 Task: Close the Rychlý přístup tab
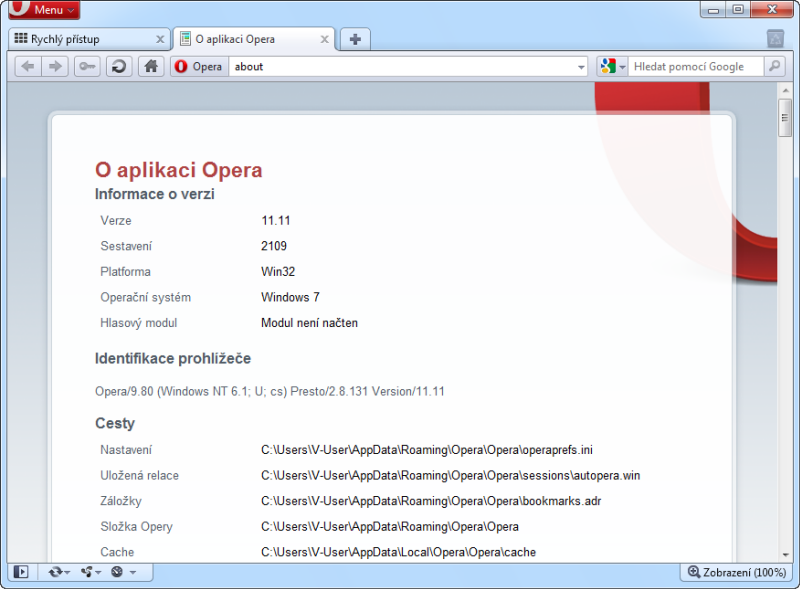pos(160,39)
